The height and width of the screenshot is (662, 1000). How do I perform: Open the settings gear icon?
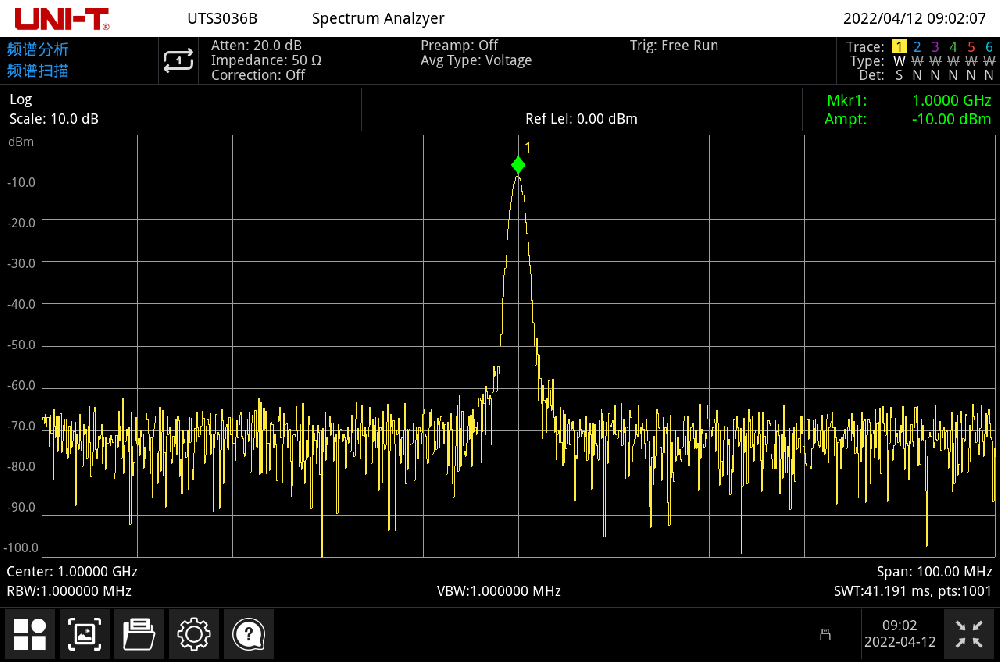click(194, 634)
